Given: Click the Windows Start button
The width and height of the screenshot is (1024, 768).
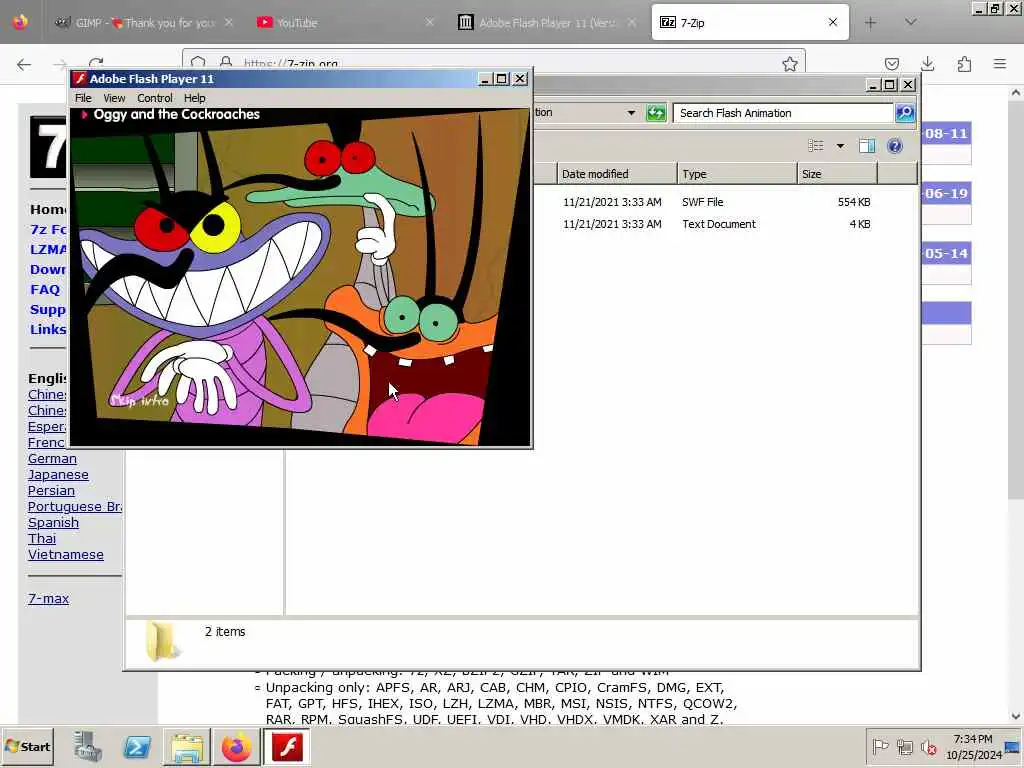Looking at the screenshot, I should pyautogui.click(x=27, y=746).
